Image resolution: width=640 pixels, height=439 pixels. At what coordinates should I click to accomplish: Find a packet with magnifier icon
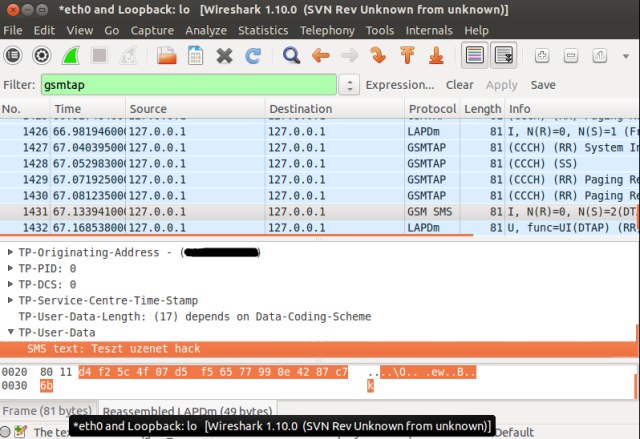click(291, 55)
